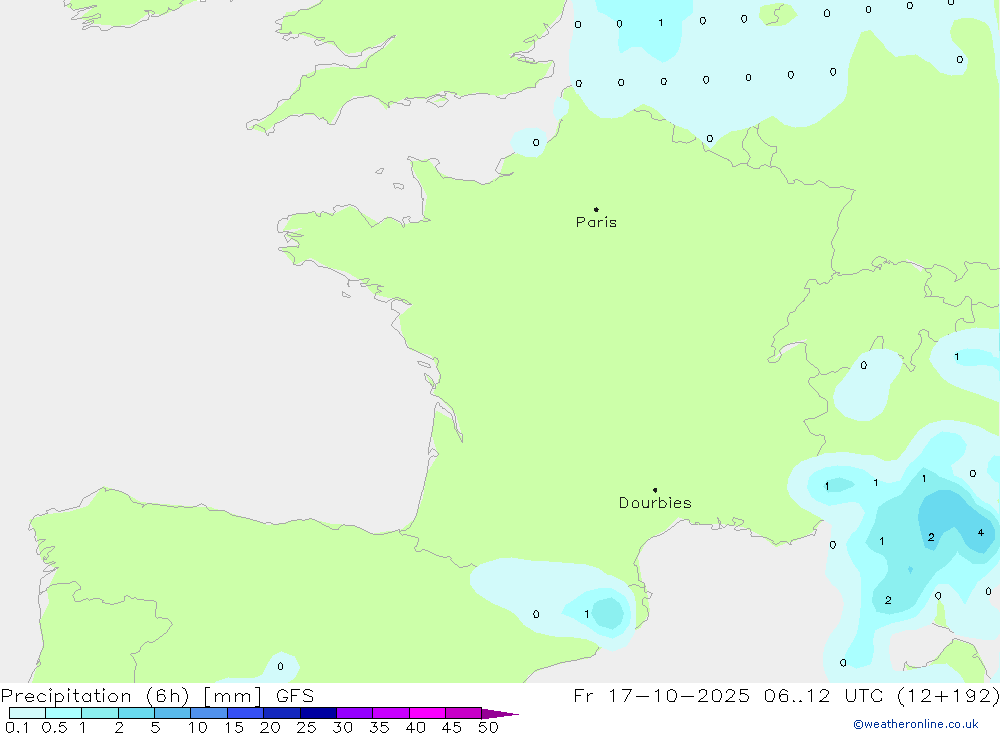Click the legend label 50
Image resolution: width=1000 pixels, height=733 pixels.
[488, 727]
